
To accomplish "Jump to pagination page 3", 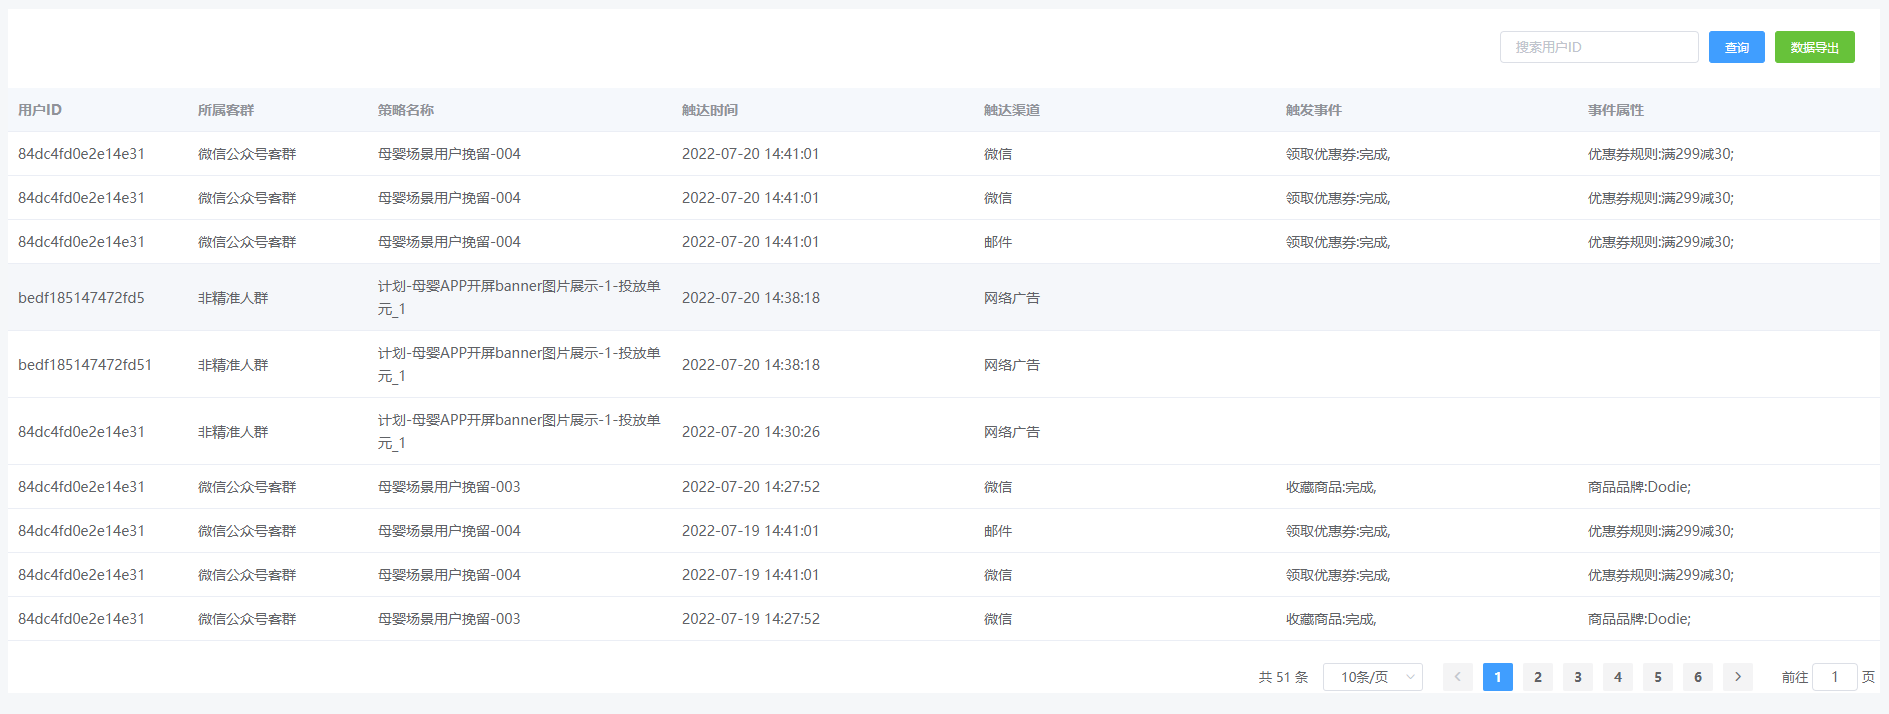I will click(x=1577, y=677).
